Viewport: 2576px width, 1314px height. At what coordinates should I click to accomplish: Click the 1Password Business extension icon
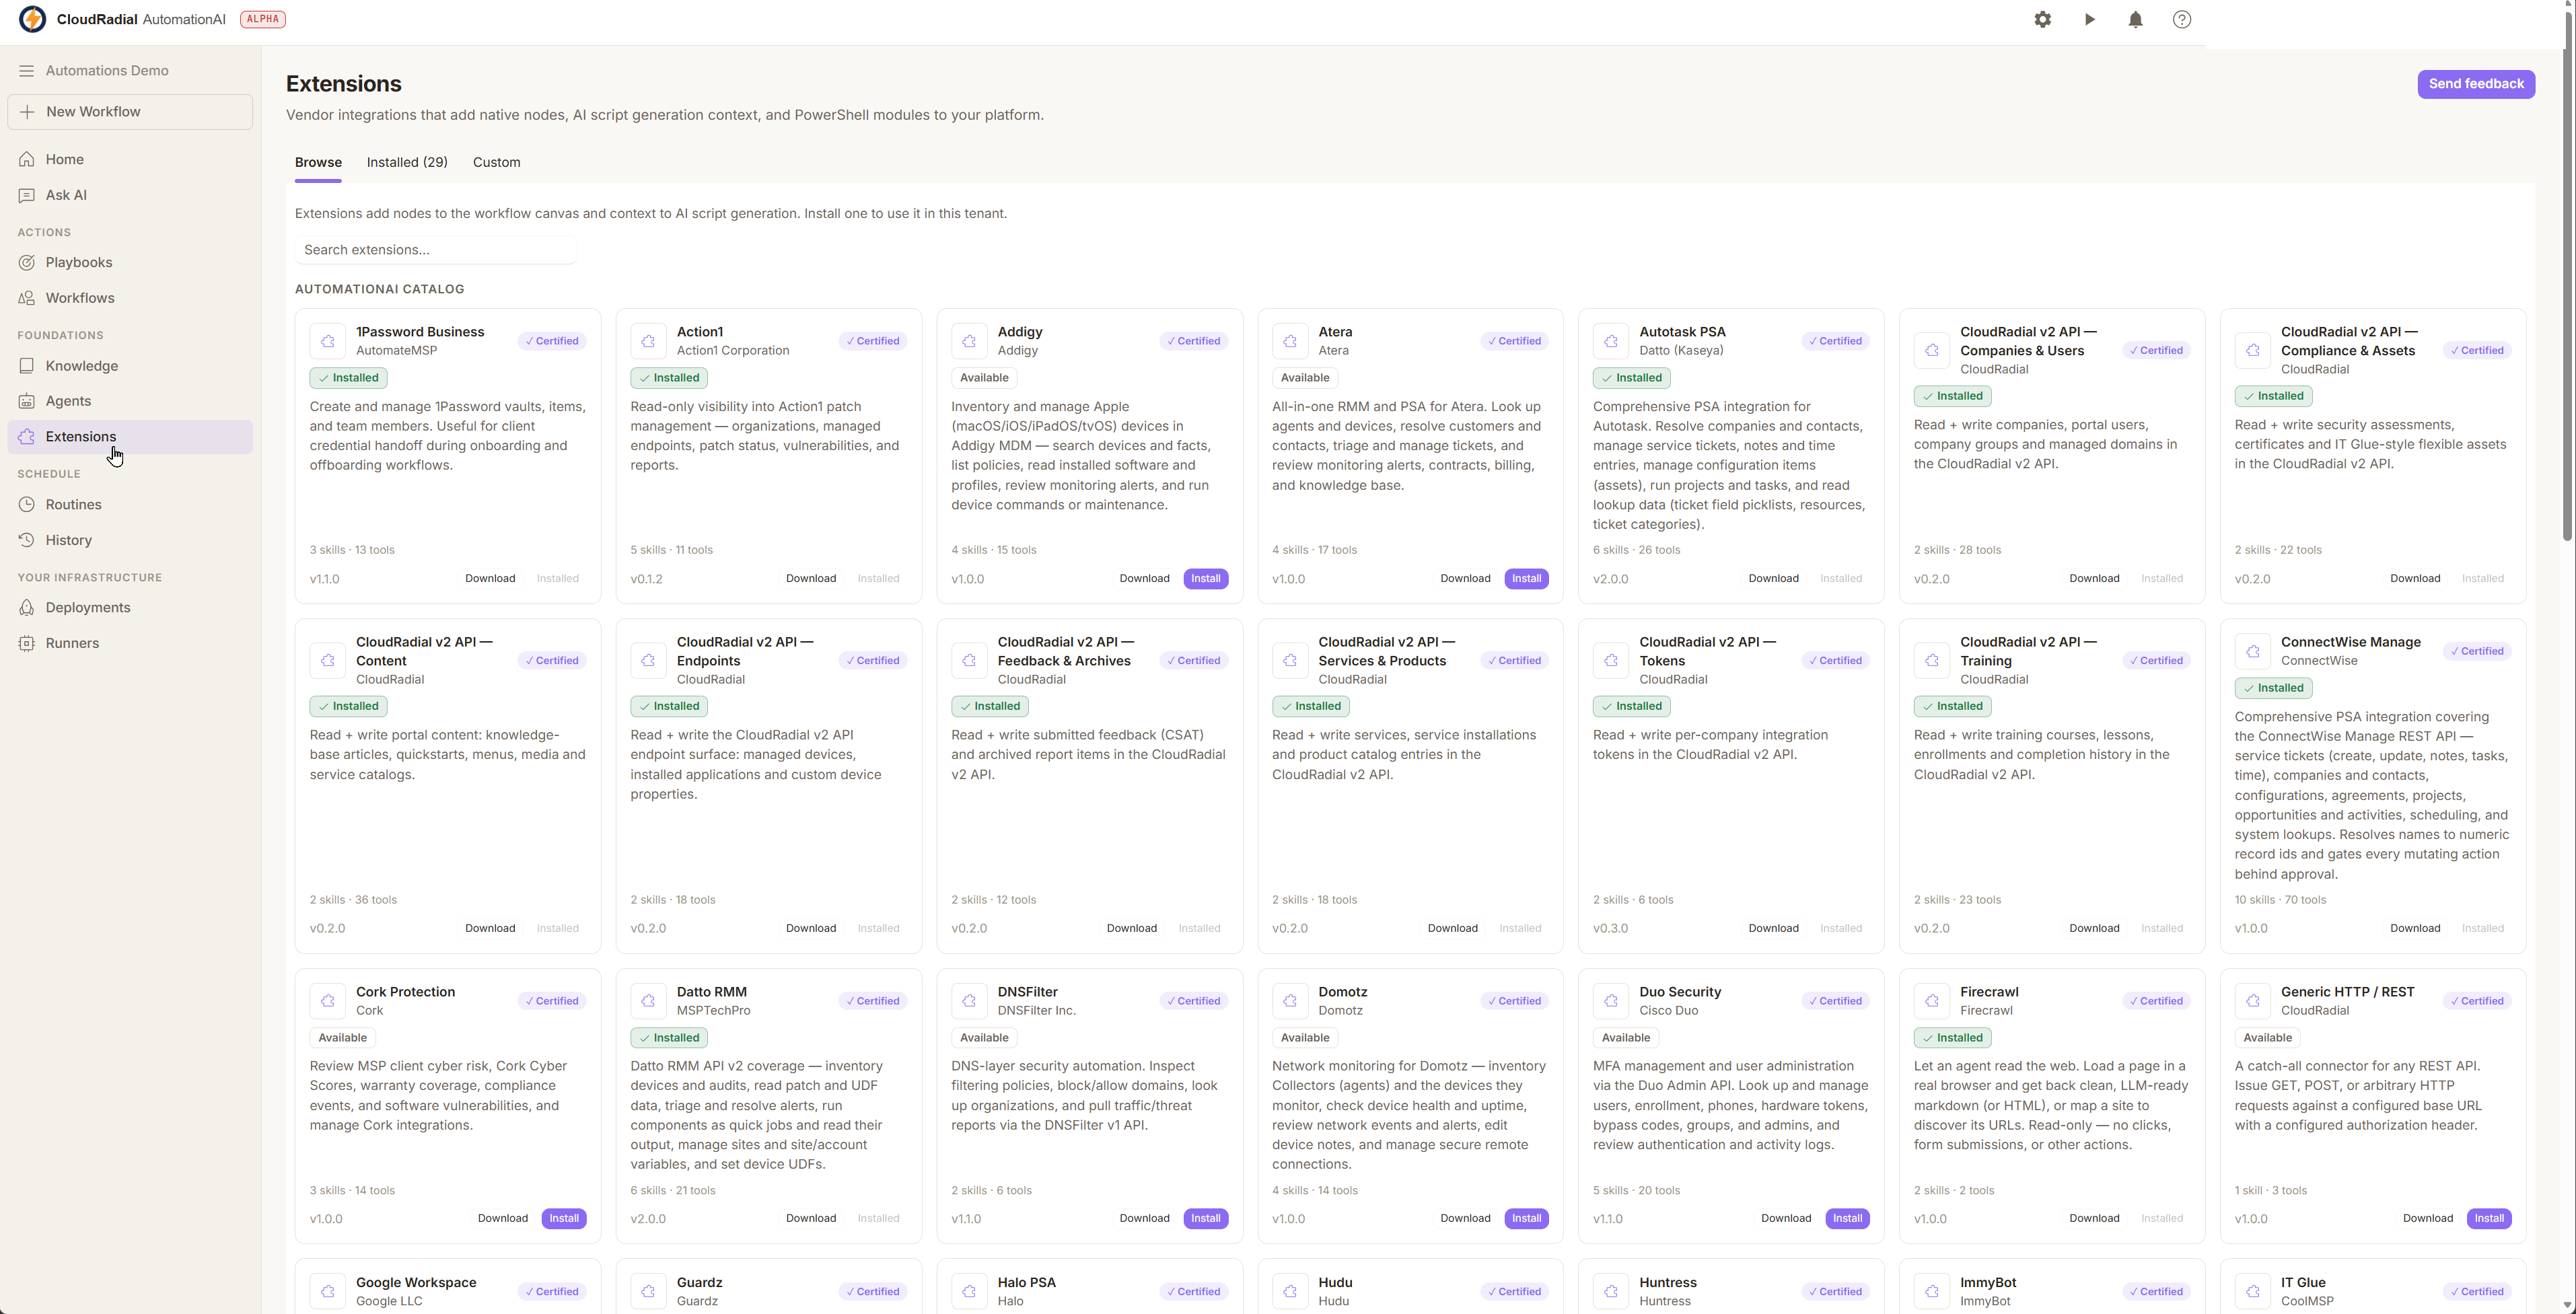pos(327,341)
